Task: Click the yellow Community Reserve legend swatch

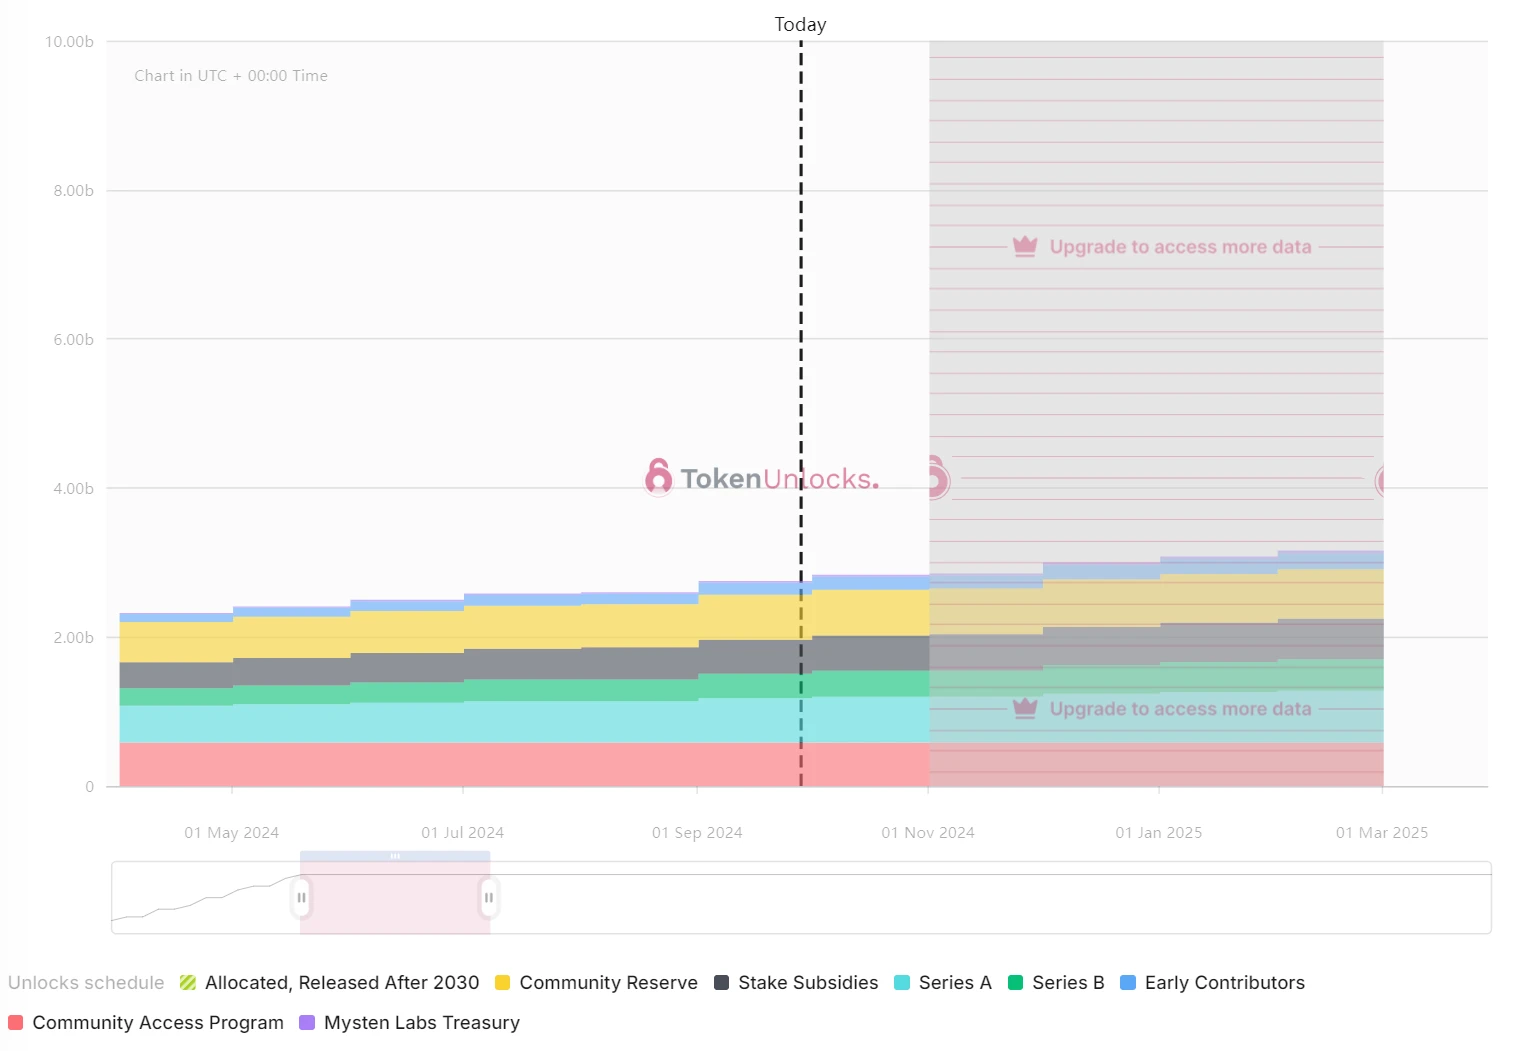Action: click(x=502, y=983)
